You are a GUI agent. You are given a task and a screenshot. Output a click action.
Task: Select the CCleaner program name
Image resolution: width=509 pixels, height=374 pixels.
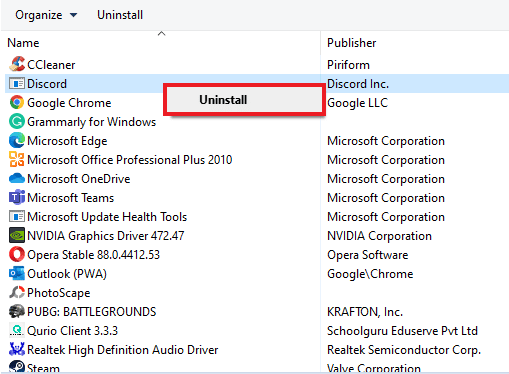[51, 65]
